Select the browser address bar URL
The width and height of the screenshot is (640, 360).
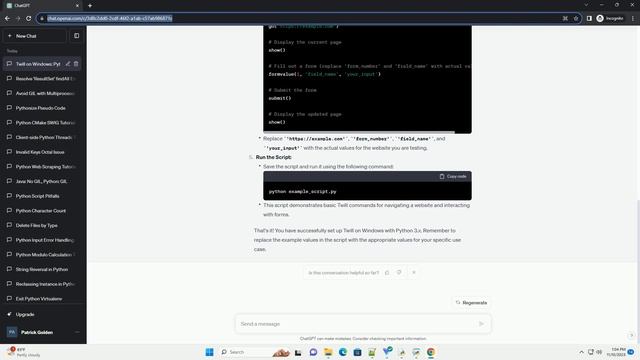tap(302, 18)
